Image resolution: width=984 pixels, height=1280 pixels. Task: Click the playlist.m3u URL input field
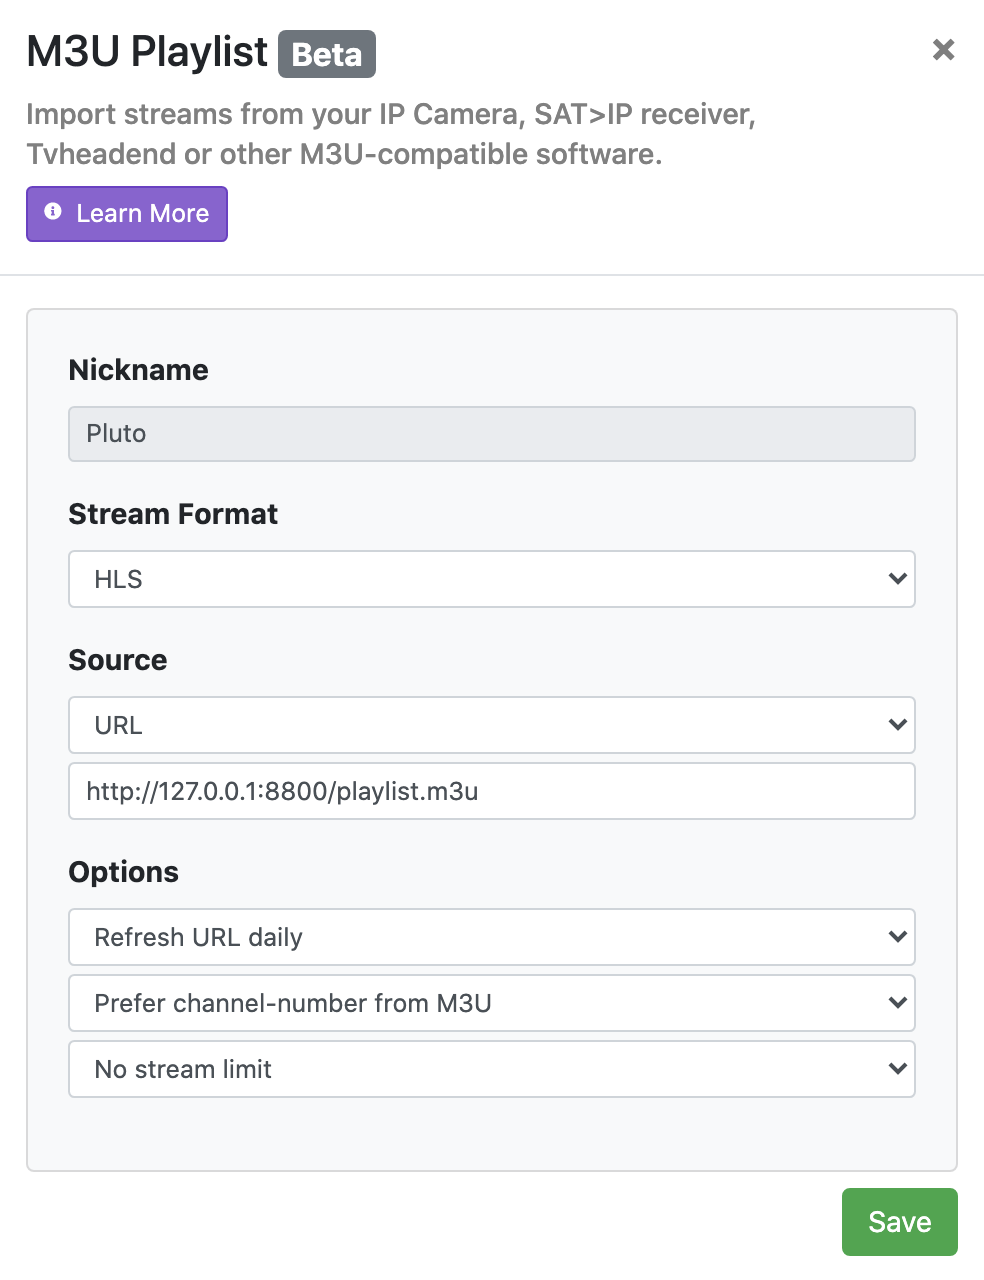click(x=491, y=791)
